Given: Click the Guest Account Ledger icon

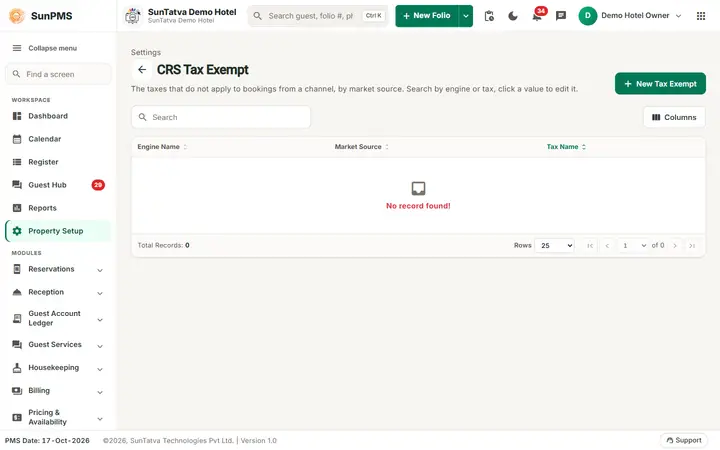Looking at the screenshot, I should pos(17,319).
